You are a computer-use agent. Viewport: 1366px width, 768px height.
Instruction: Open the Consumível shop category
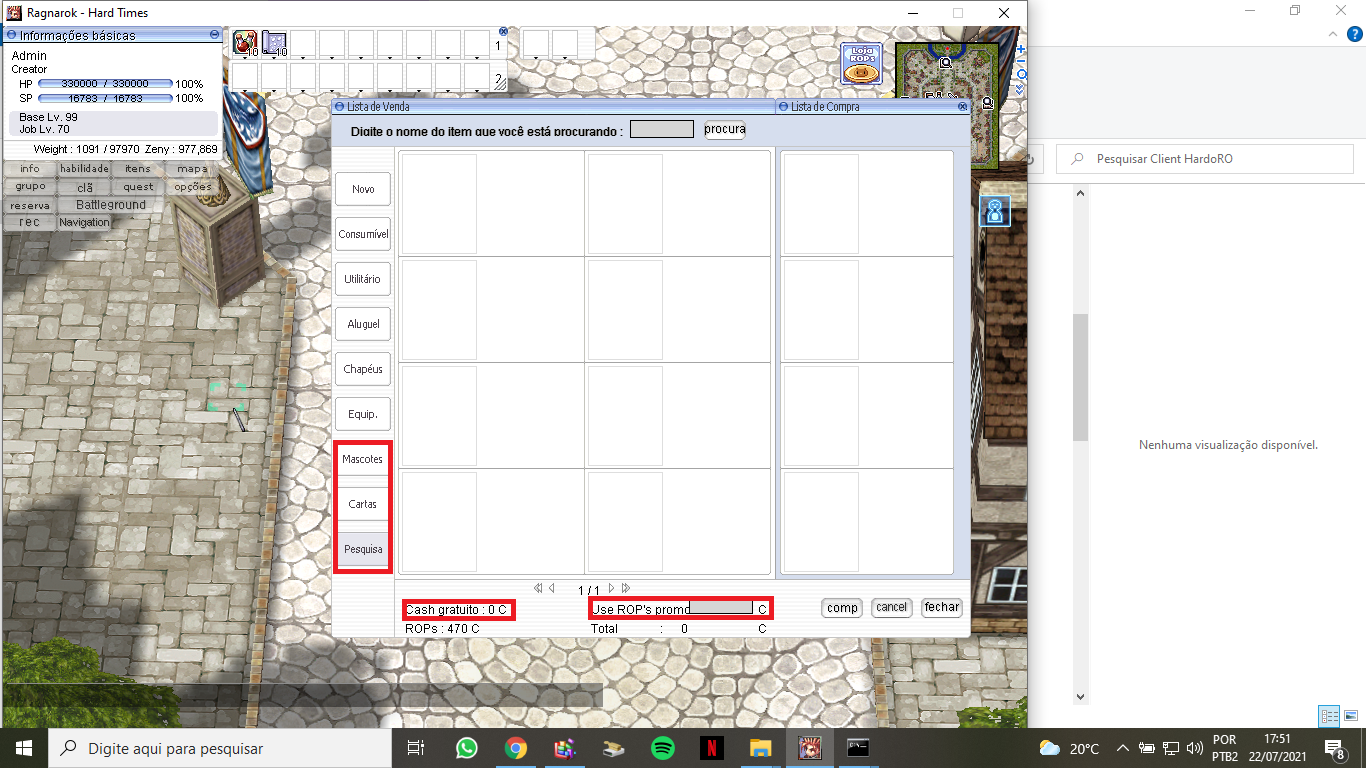(363, 234)
